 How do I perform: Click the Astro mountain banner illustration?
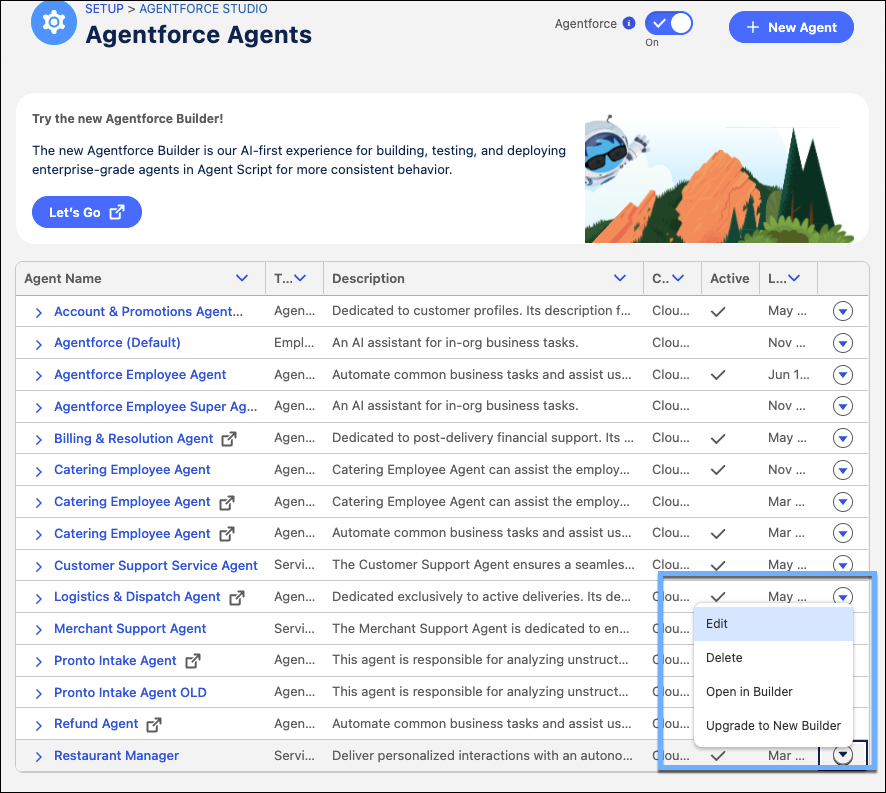click(x=720, y=178)
